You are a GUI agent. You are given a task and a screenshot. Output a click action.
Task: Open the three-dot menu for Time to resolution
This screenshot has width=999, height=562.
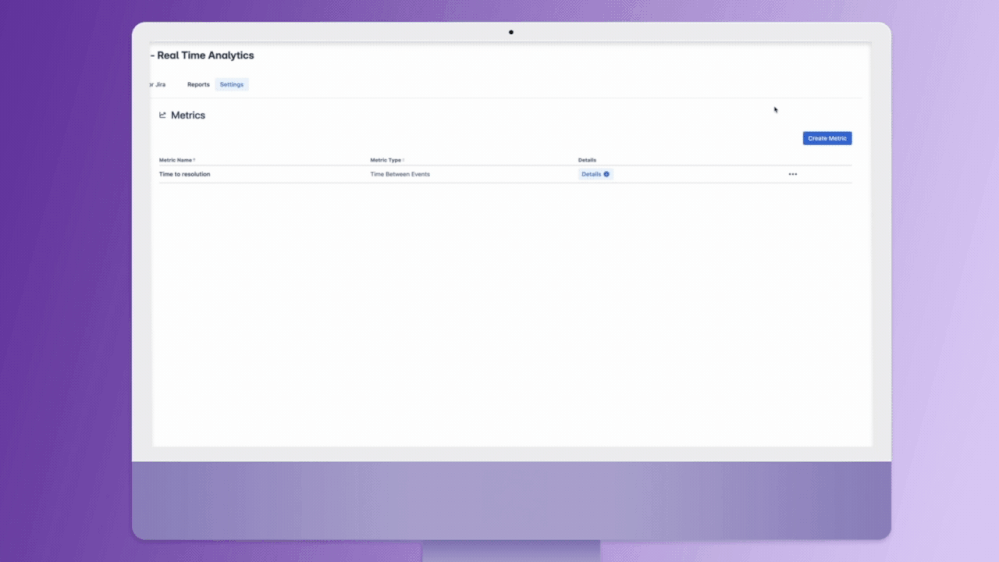793,174
